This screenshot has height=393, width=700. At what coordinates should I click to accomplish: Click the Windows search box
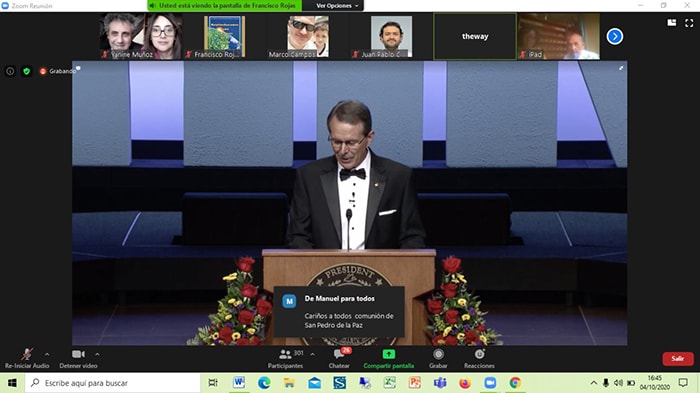coord(112,383)
